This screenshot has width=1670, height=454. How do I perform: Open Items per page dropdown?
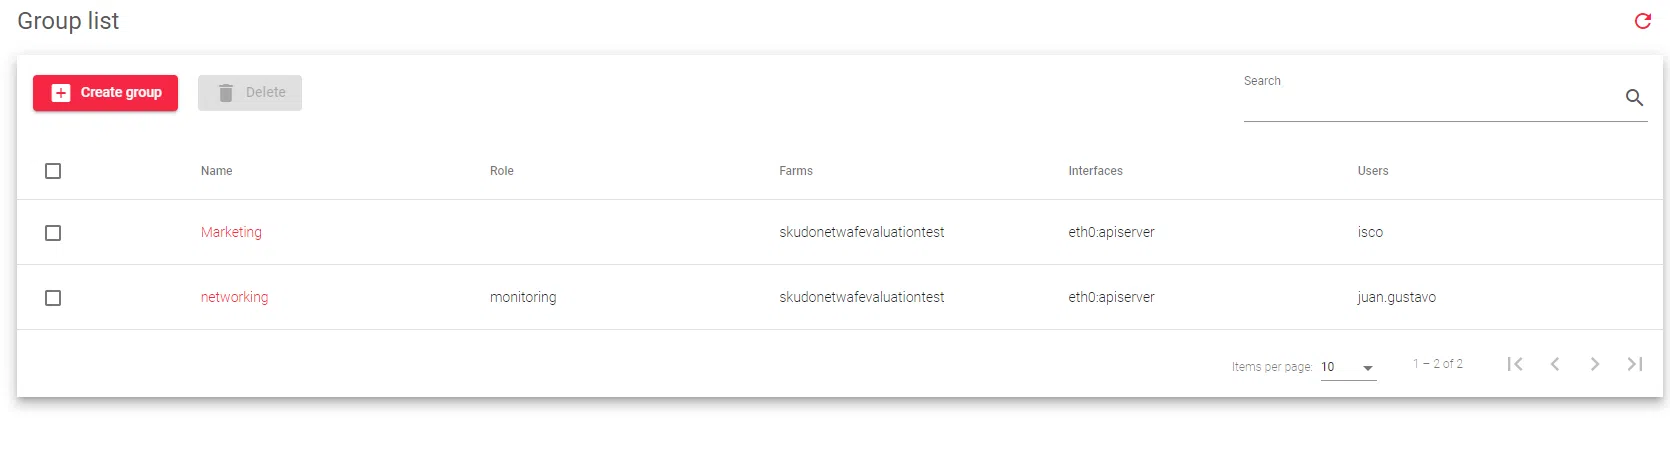(1348, 367)
